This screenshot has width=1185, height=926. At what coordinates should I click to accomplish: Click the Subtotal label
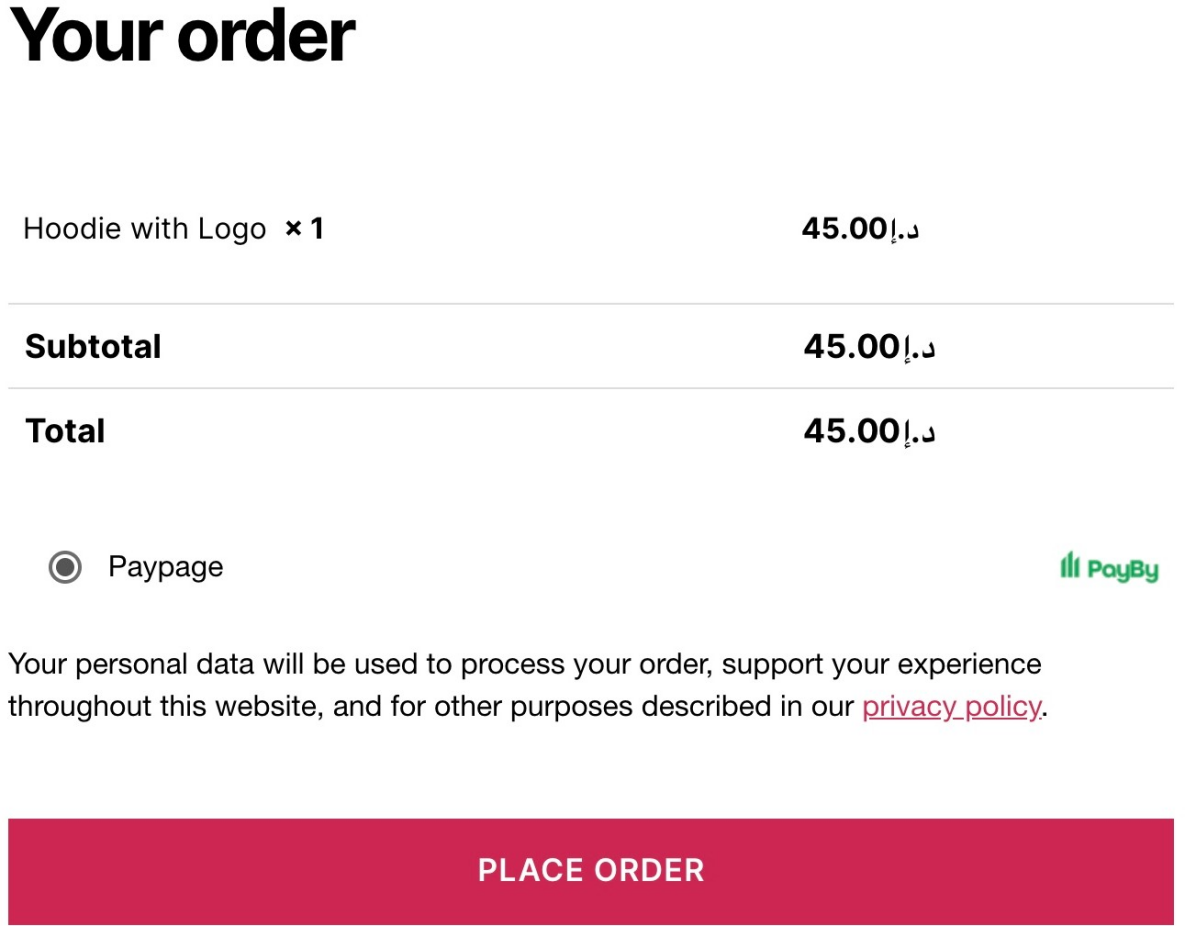pyautogui.click(x=93, y=347)
